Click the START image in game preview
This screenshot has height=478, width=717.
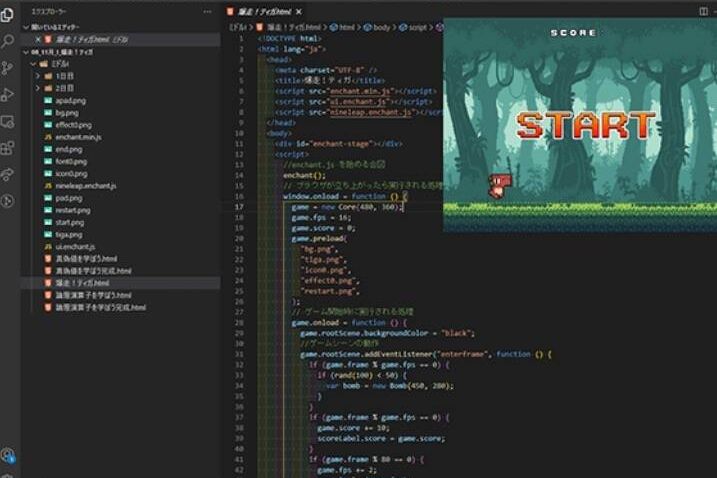[x=586, y=125]
